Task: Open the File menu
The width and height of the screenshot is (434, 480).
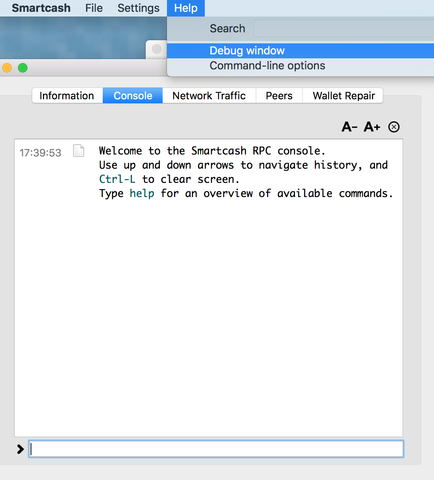Action: [x=94, y=8]
